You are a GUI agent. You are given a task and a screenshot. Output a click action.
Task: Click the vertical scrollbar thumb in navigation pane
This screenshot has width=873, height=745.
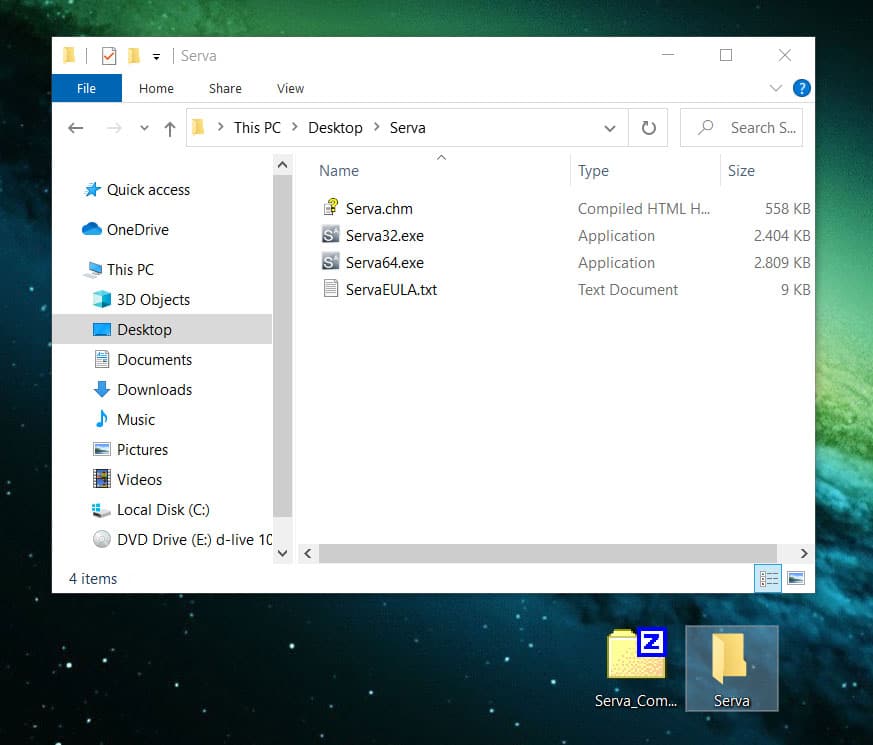point(282,345)
